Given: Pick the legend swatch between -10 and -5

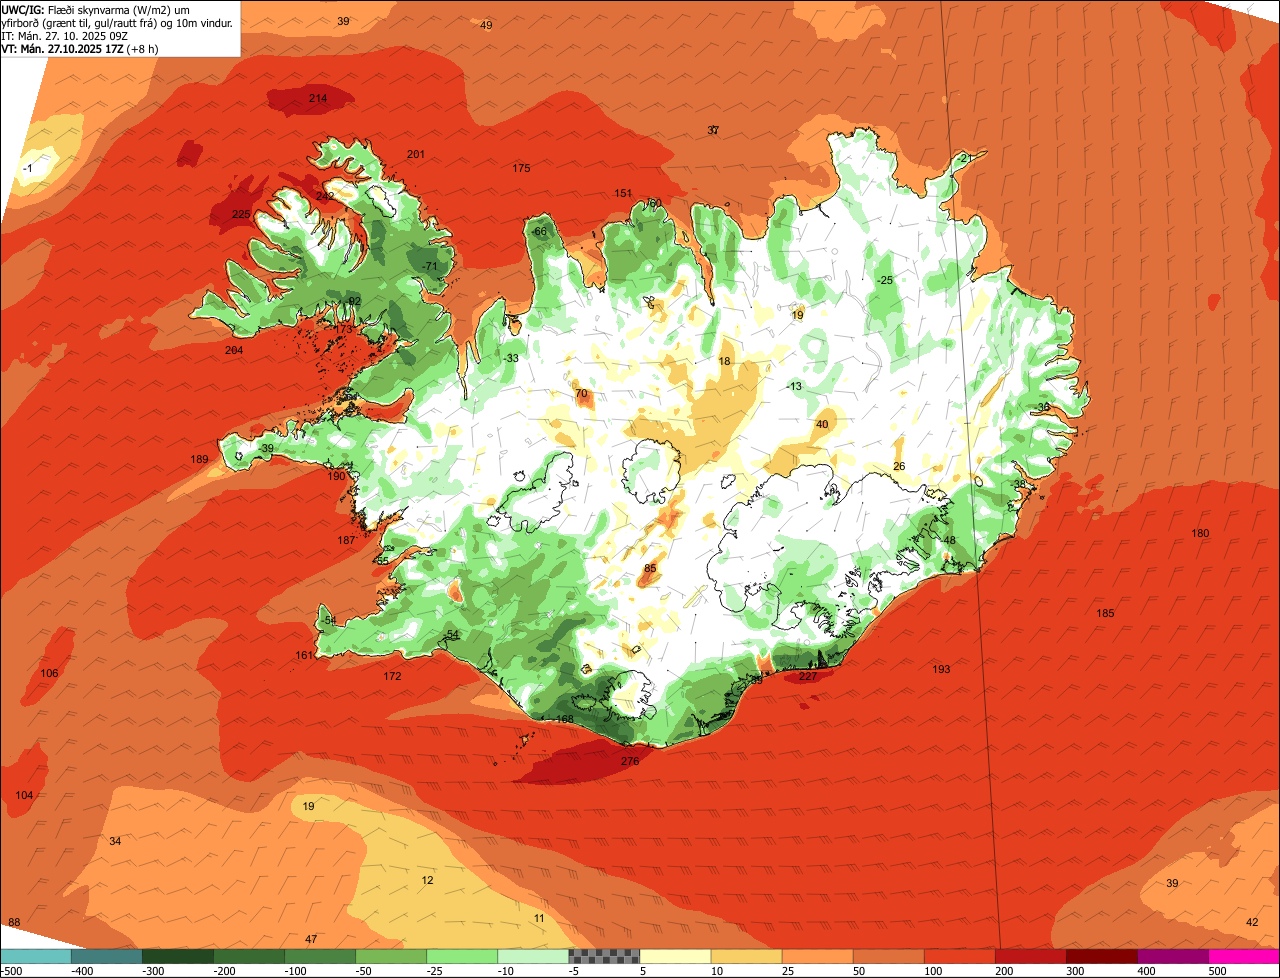Looking at the screenshot, I should (533, 956).
